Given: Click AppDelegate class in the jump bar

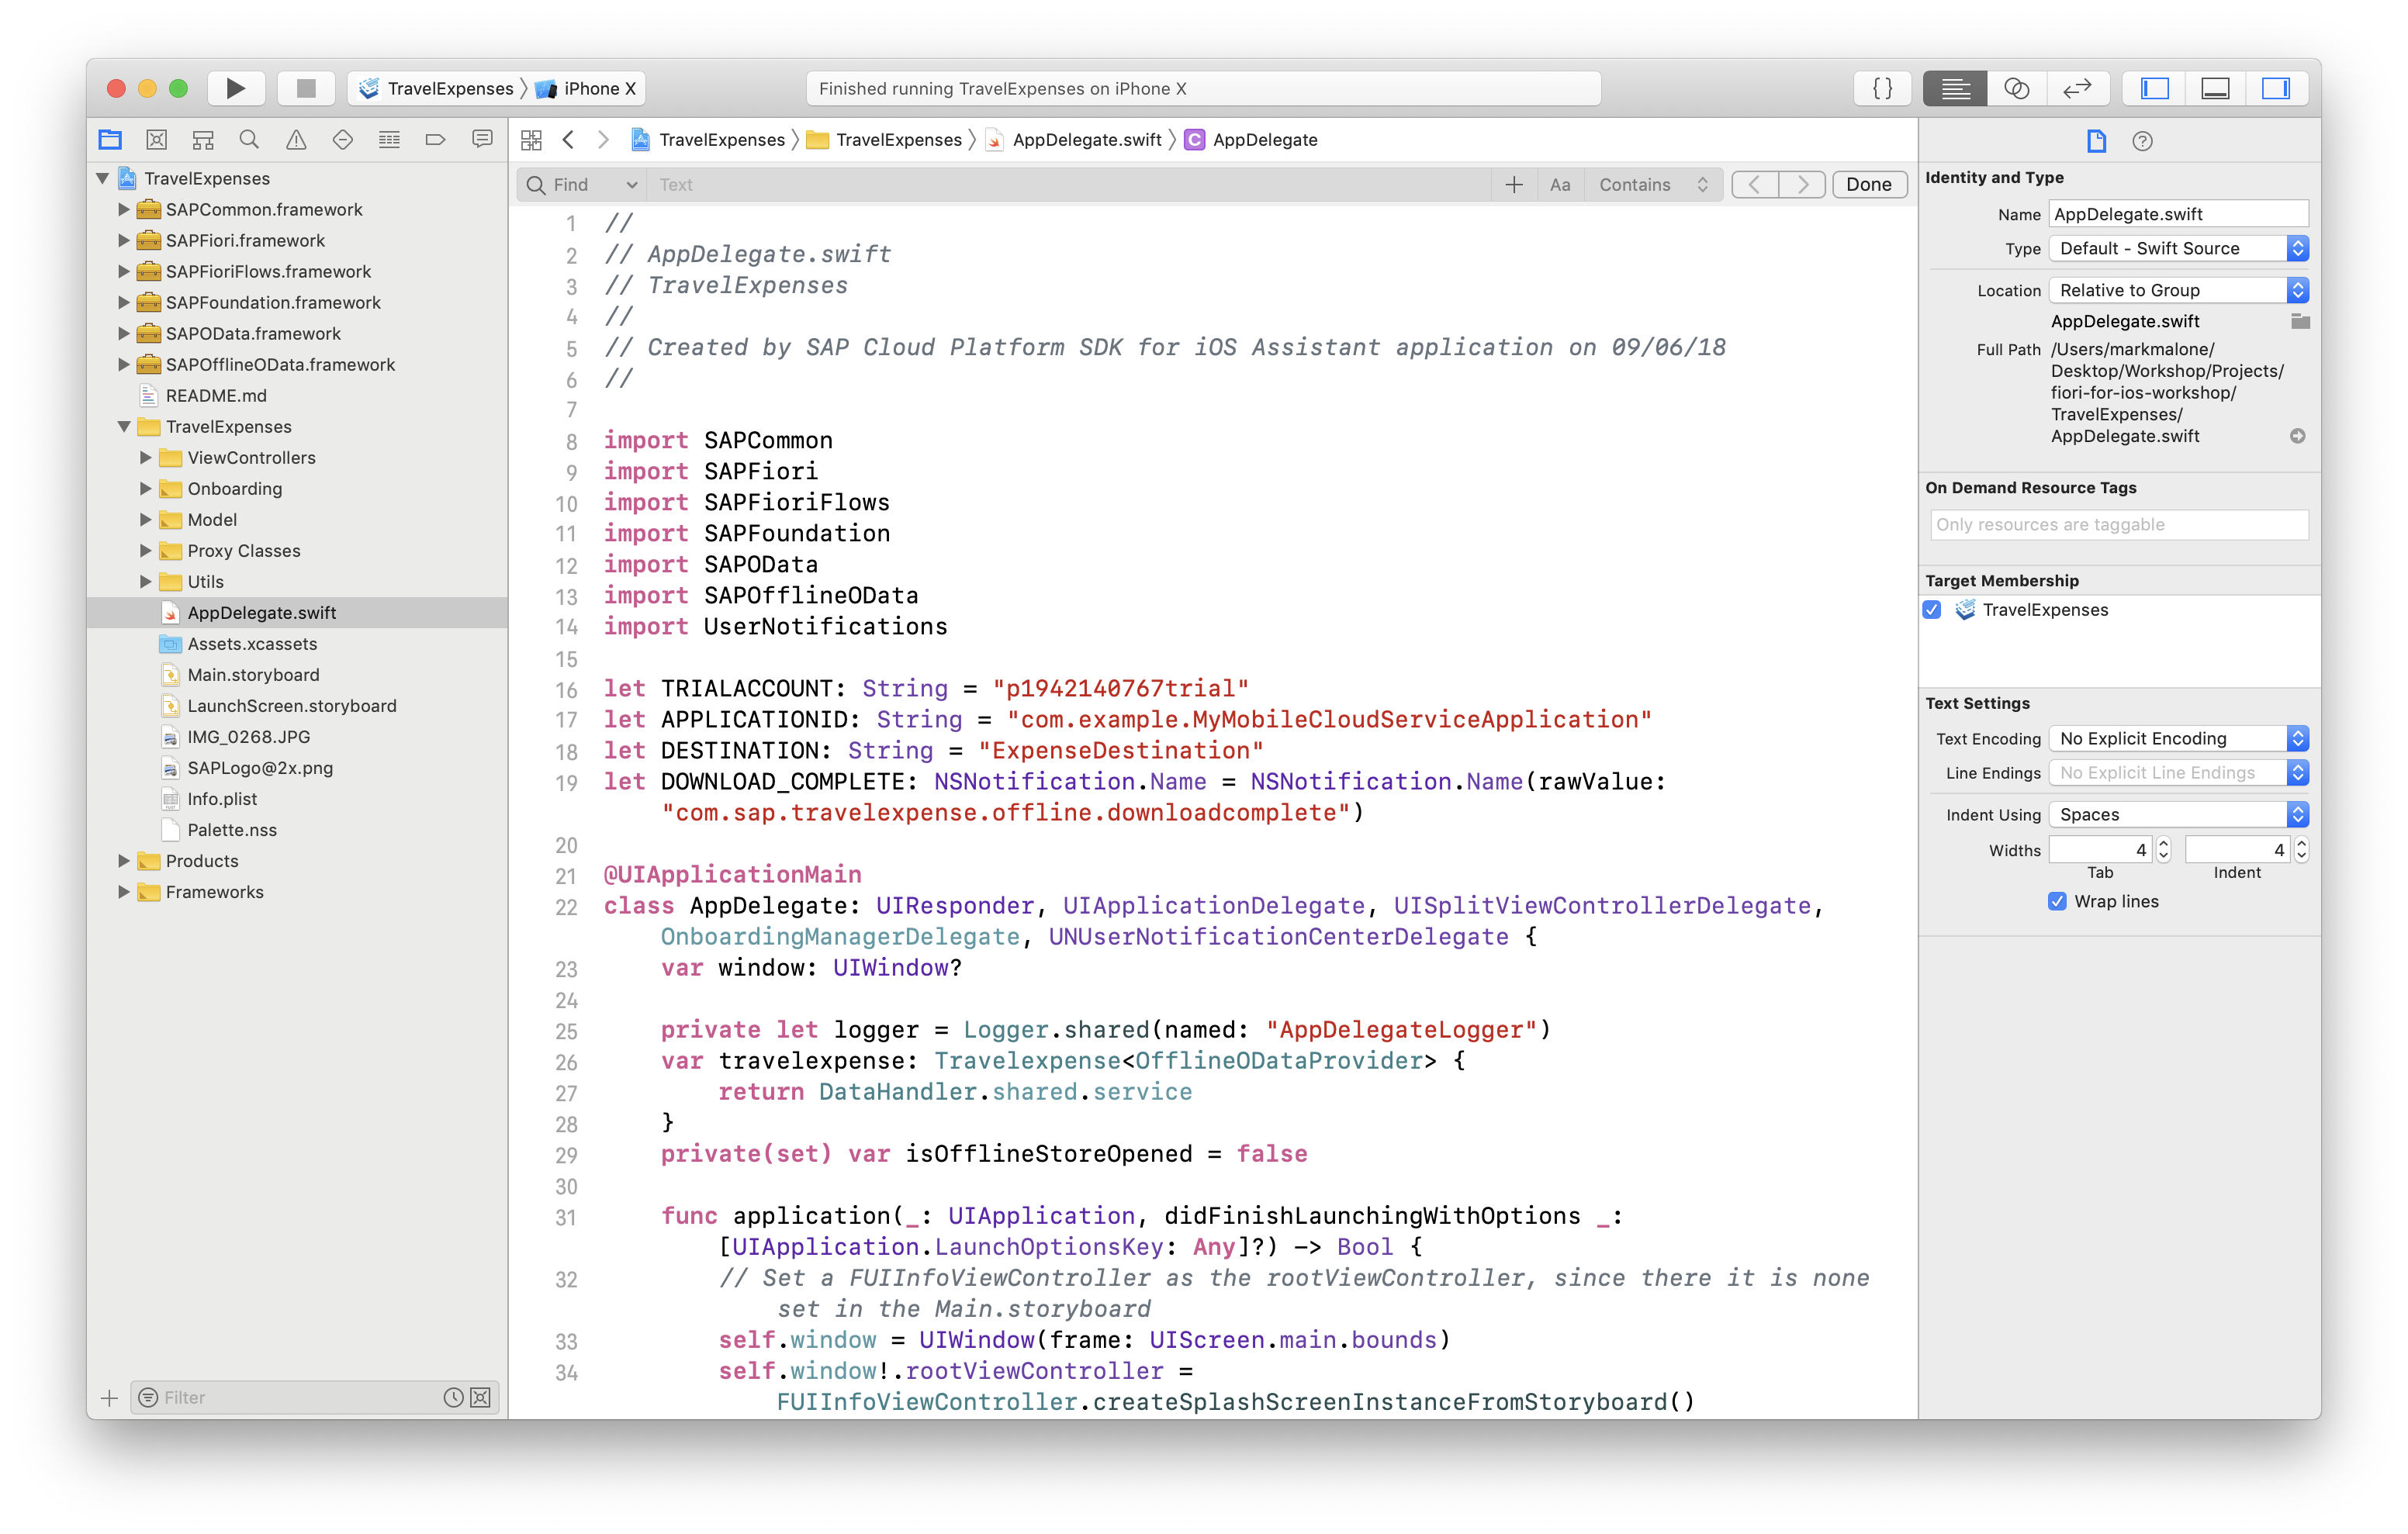Looking at the screenshot, I should [x=1251, y=140].
